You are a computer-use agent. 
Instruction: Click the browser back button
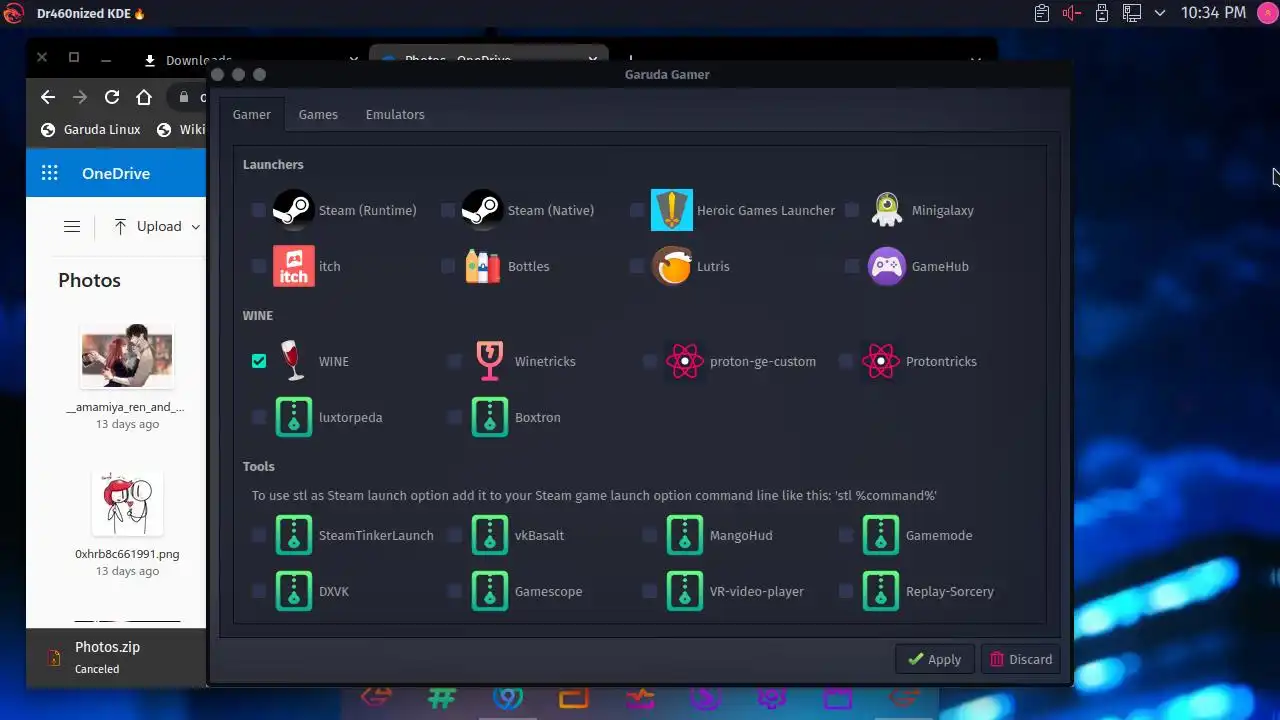click(48, 97)
